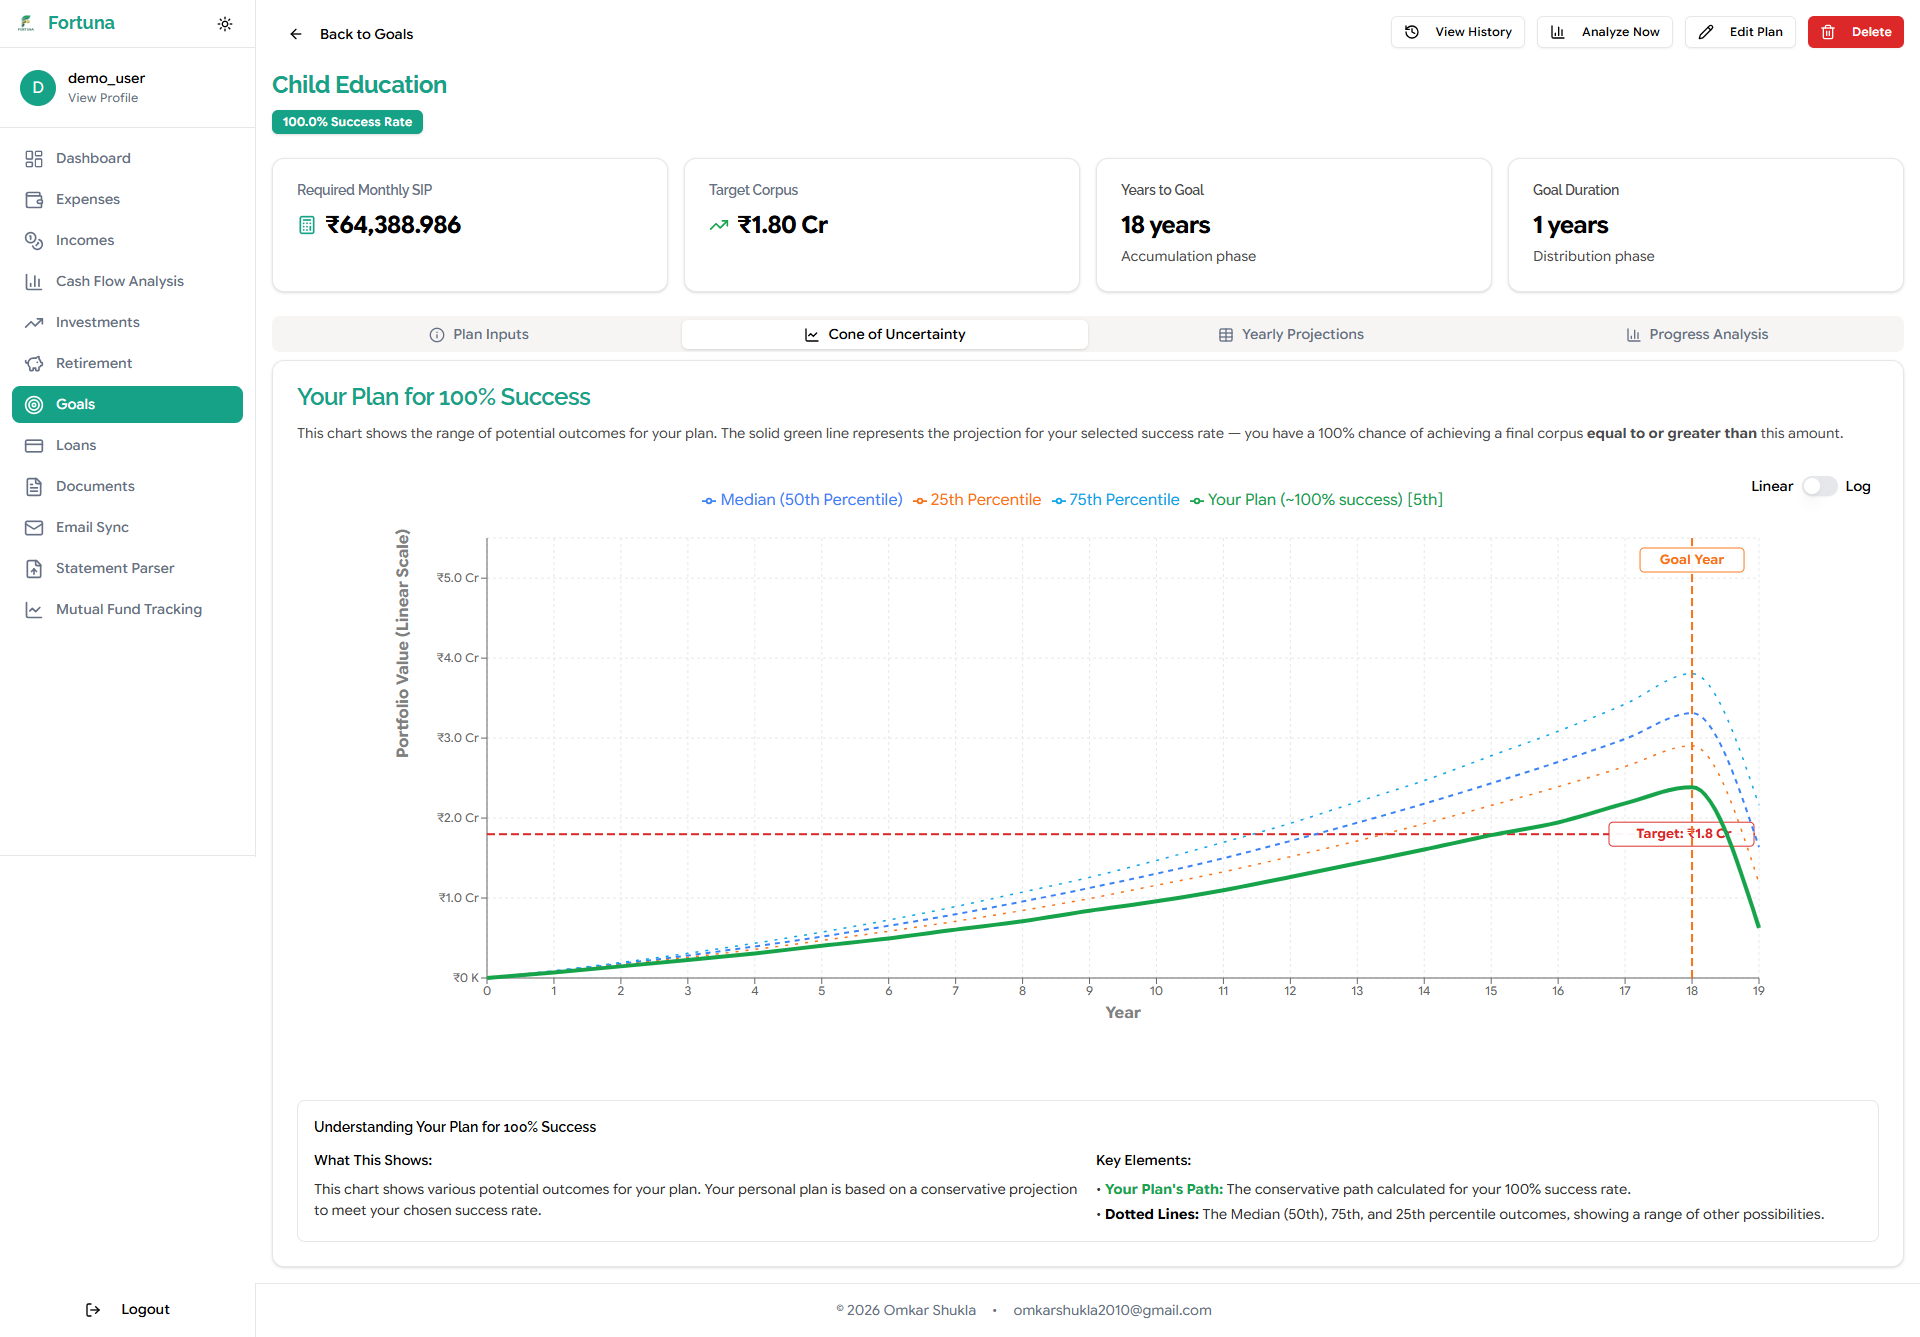Click the Analyze Now button
This screenshot has width=1920, height=1337.
(1604, 32)
